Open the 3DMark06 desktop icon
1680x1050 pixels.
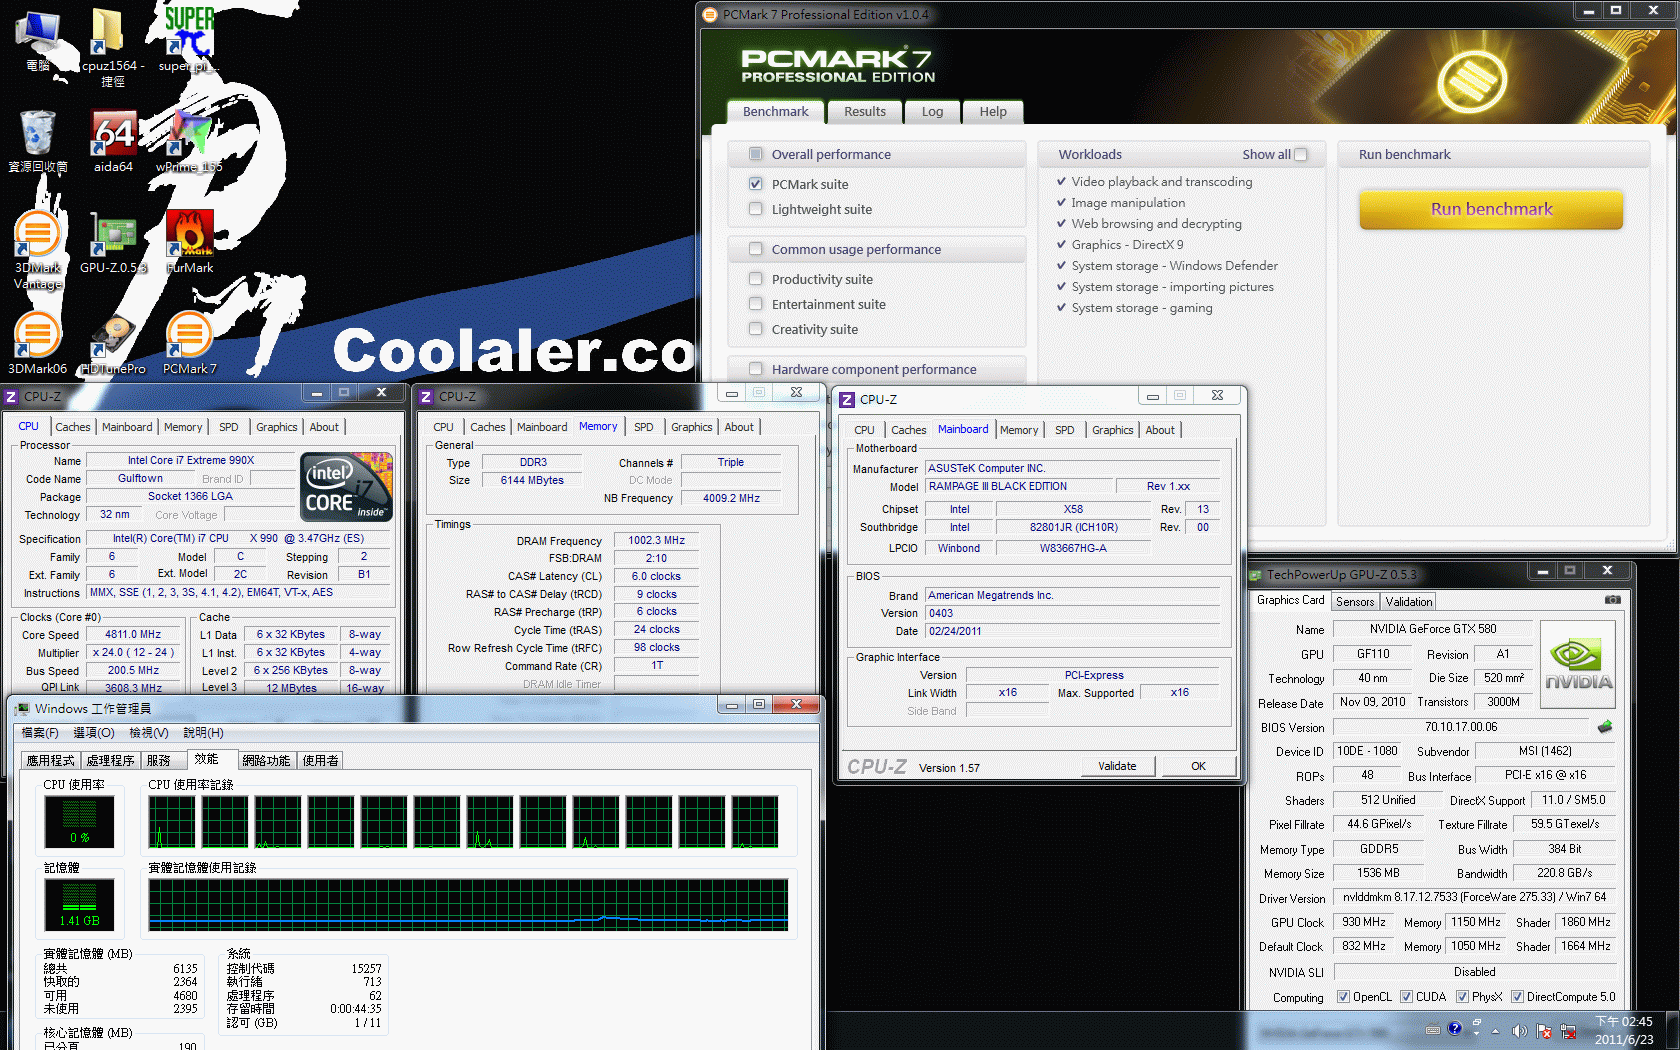point(37,339)
